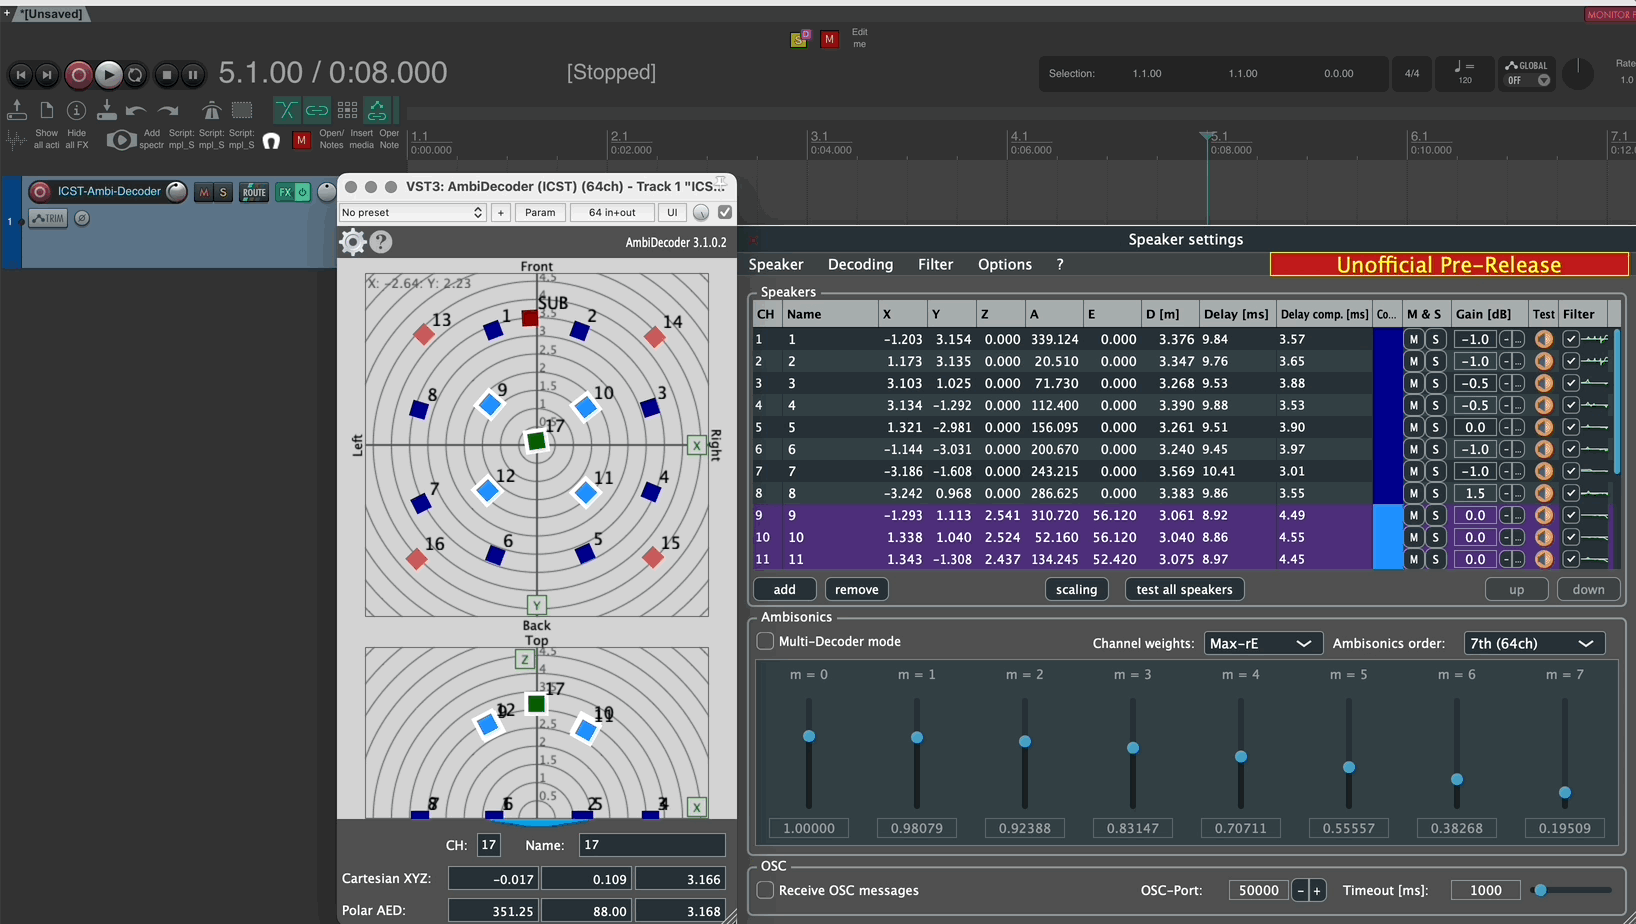Screen dimensions: 1636x924
Task: Test speaker 3 with its test icon
Action: click(1544, 384)
